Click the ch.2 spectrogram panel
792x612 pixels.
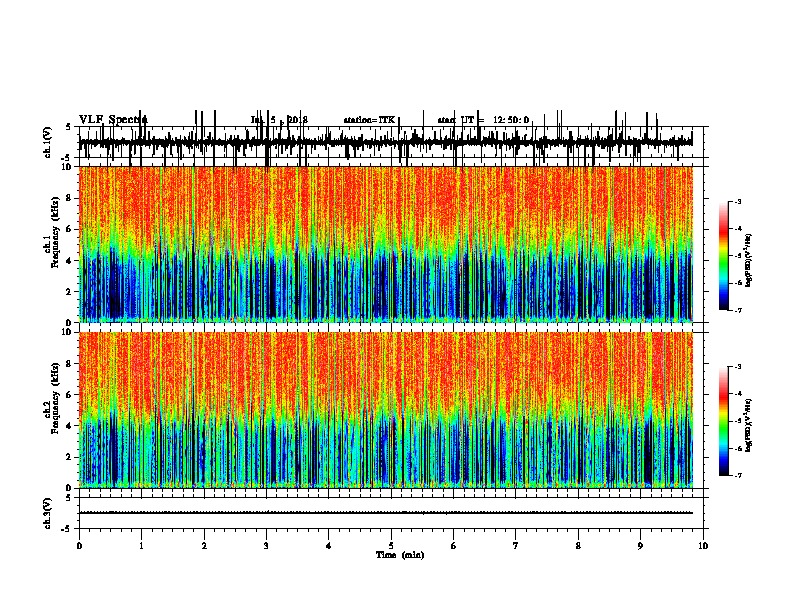coord(386,410)
